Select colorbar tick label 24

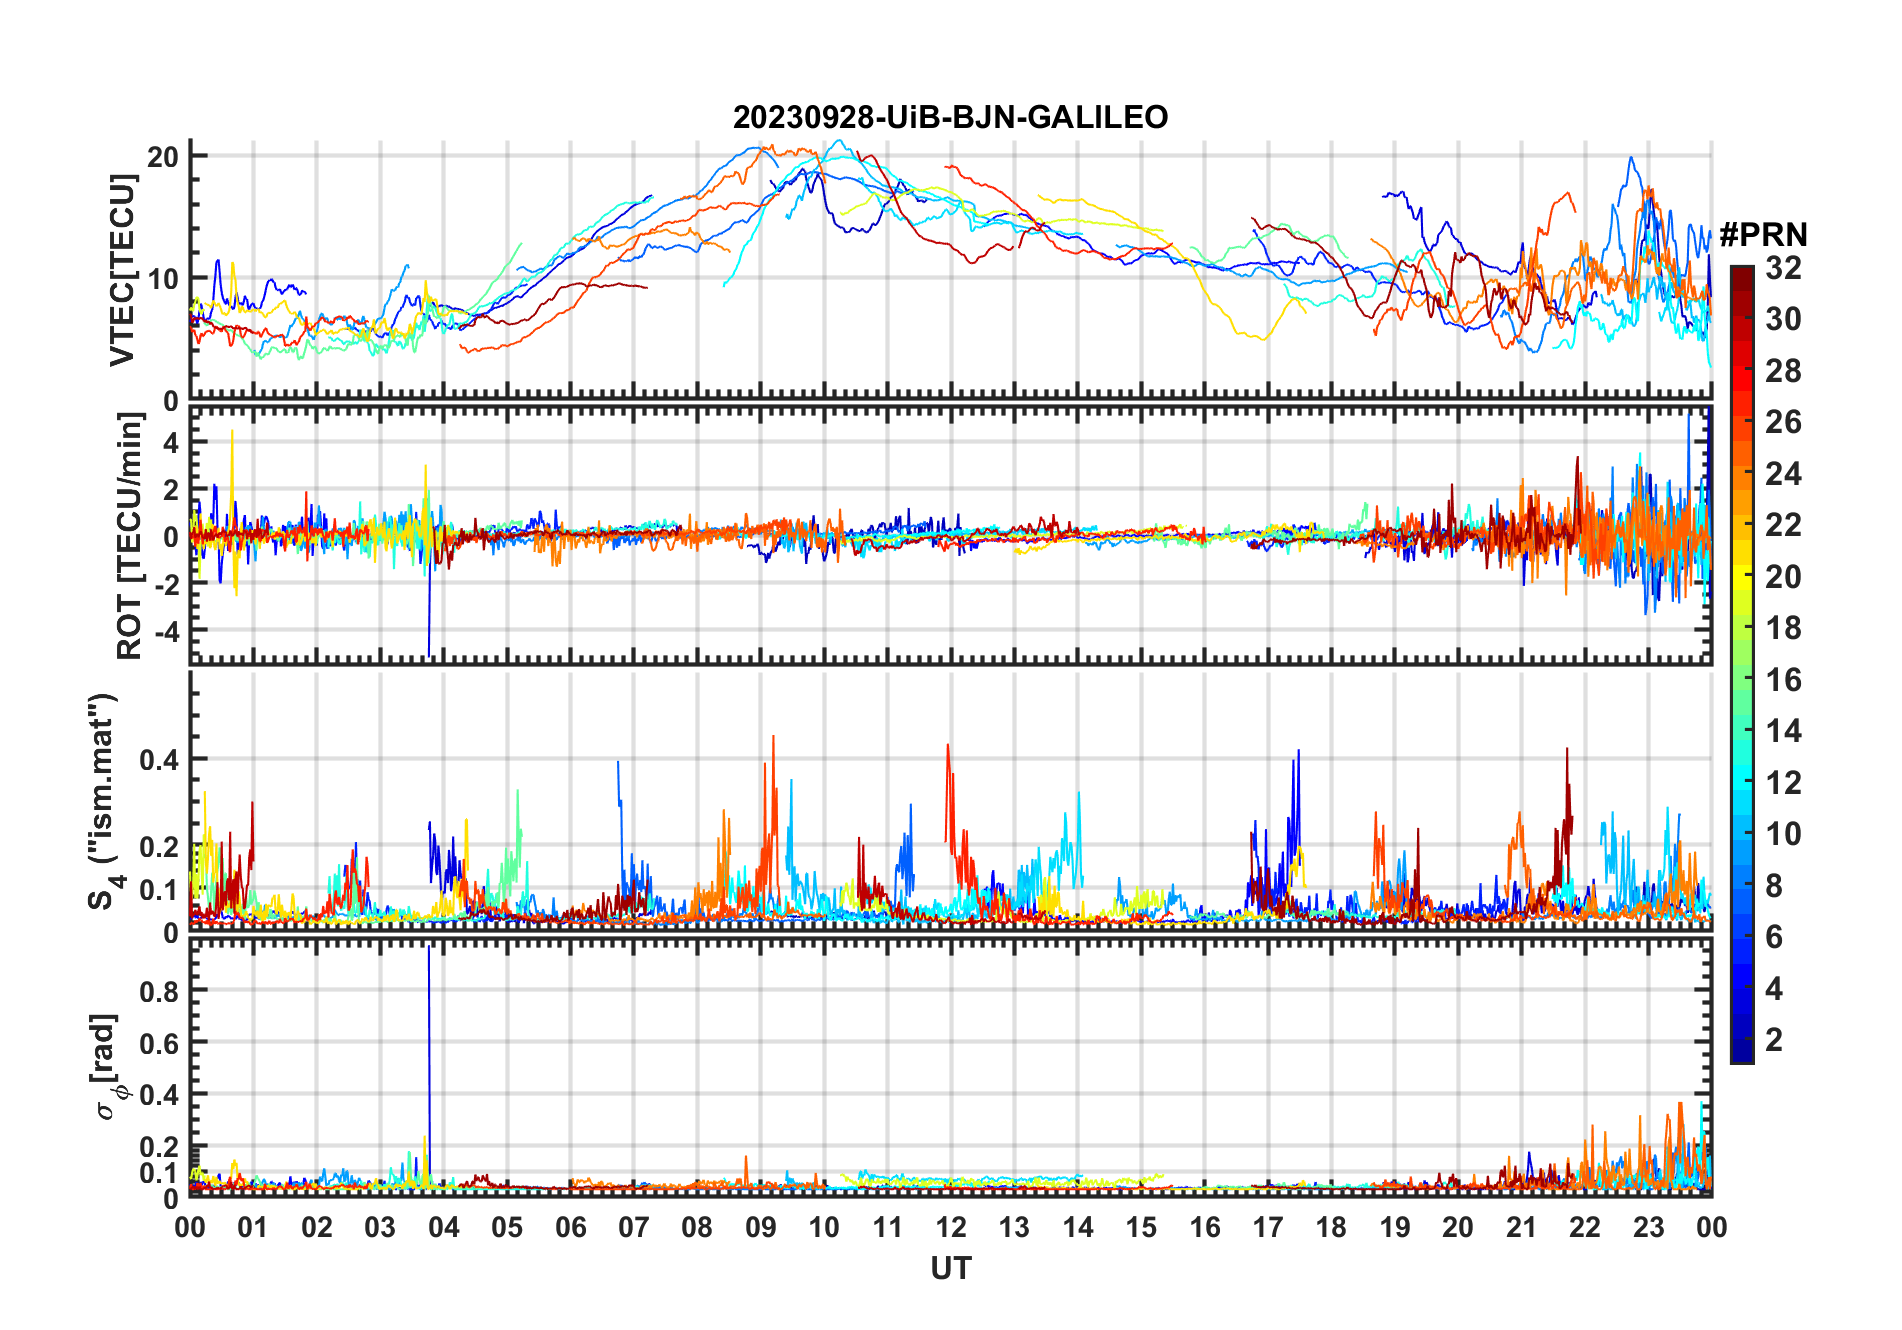coord(1783,474)
